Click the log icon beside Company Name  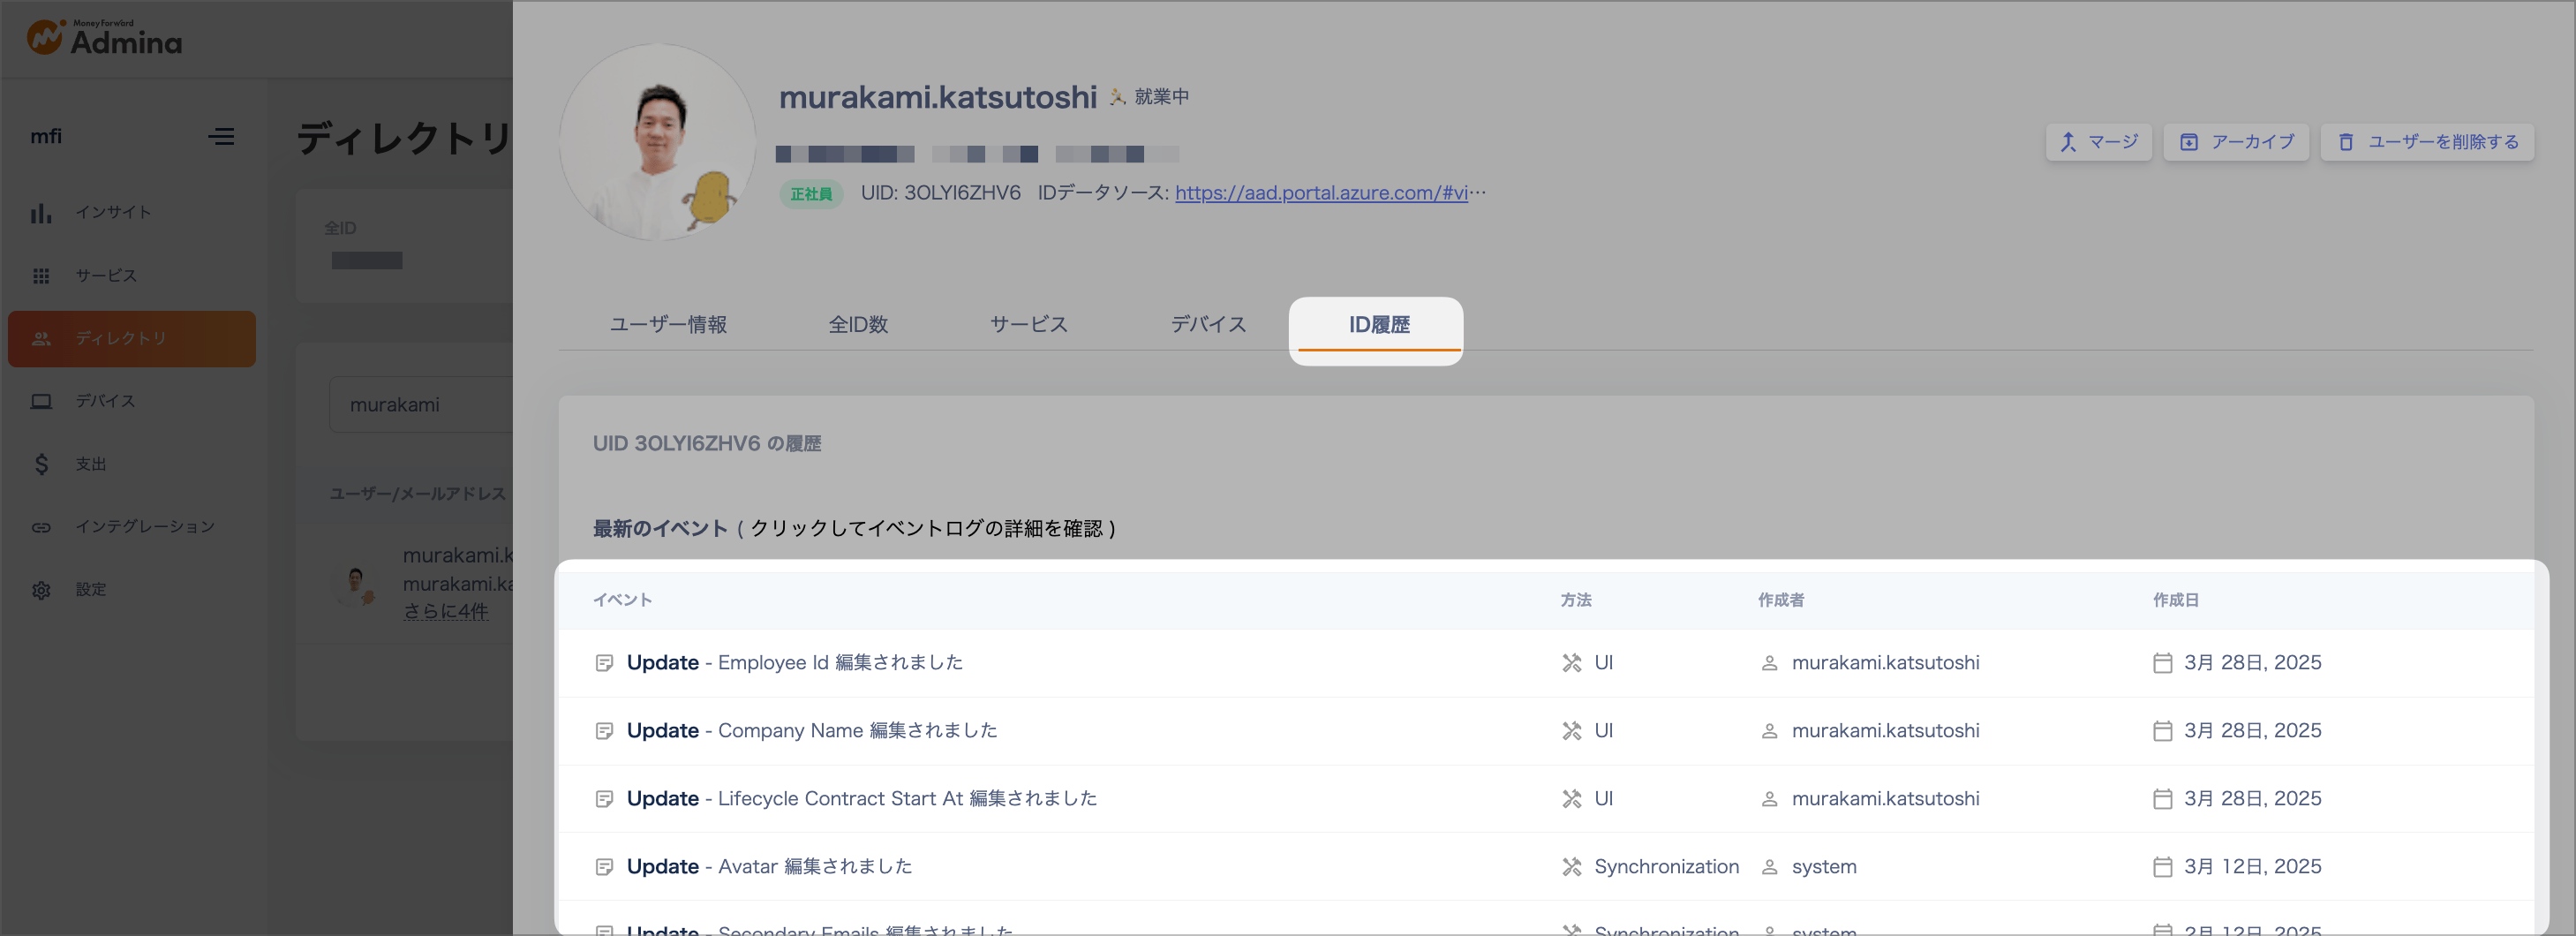tap(604, 731)
